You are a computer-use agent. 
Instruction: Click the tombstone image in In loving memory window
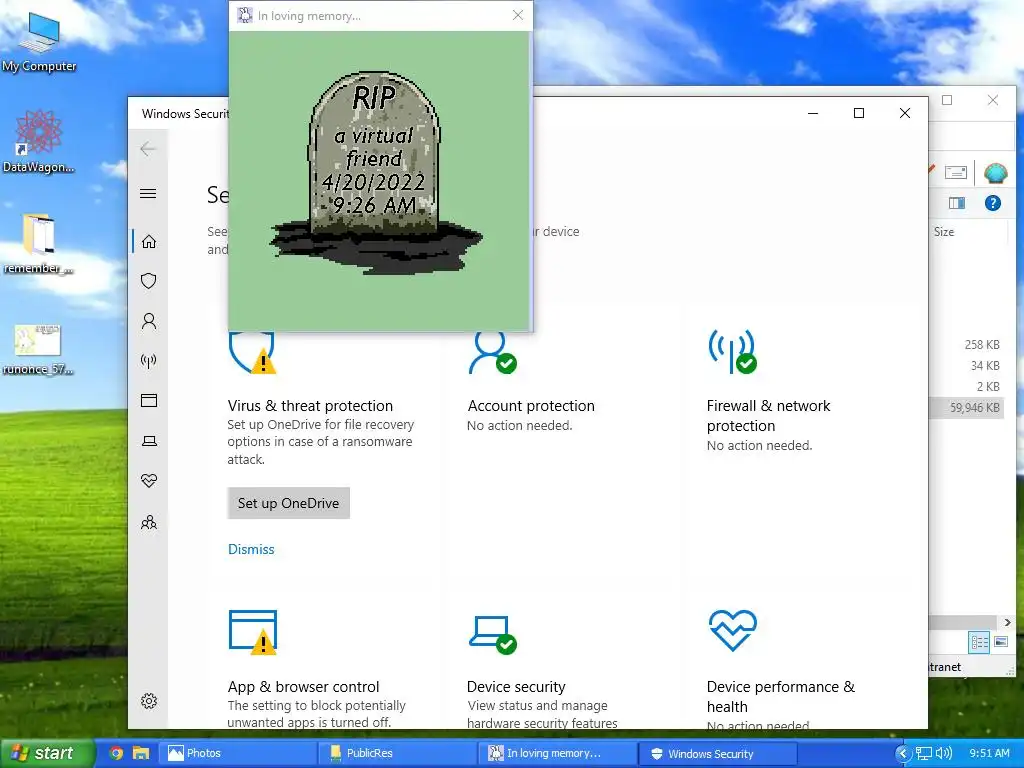tap(376, 171)
